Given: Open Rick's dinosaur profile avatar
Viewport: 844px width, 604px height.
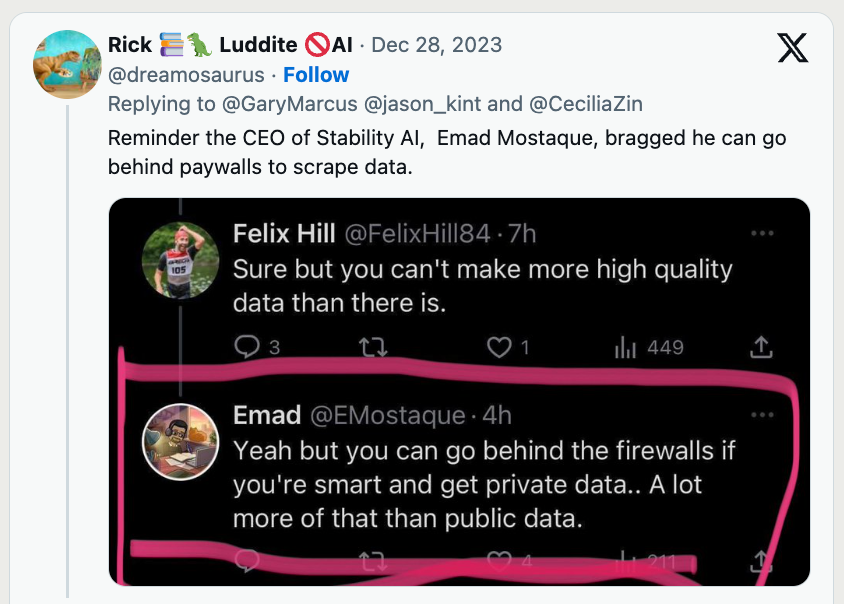Looking at the screenshot, I should pos(67,64).
